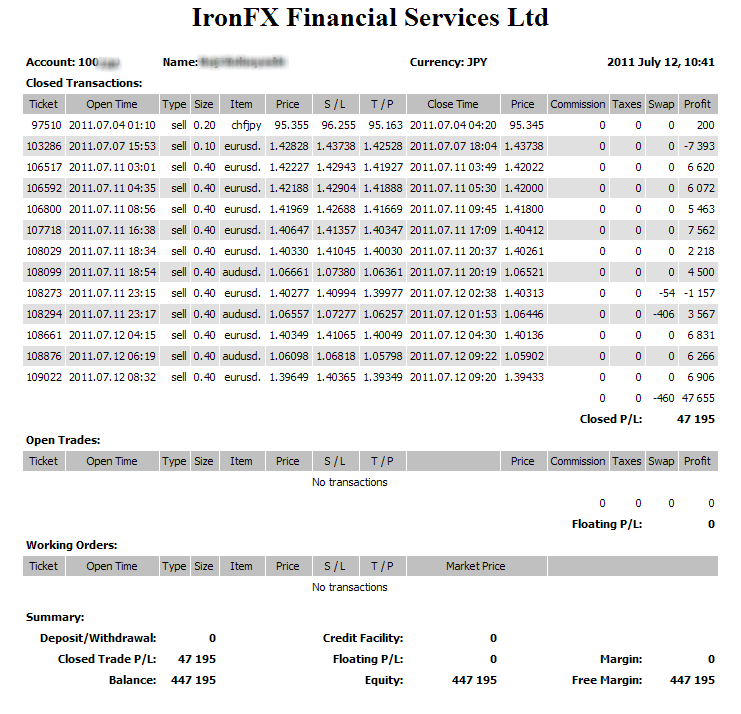741x714 pixels.
Task: Click the Open Trades heading
Action: click(x=63, y=440)
